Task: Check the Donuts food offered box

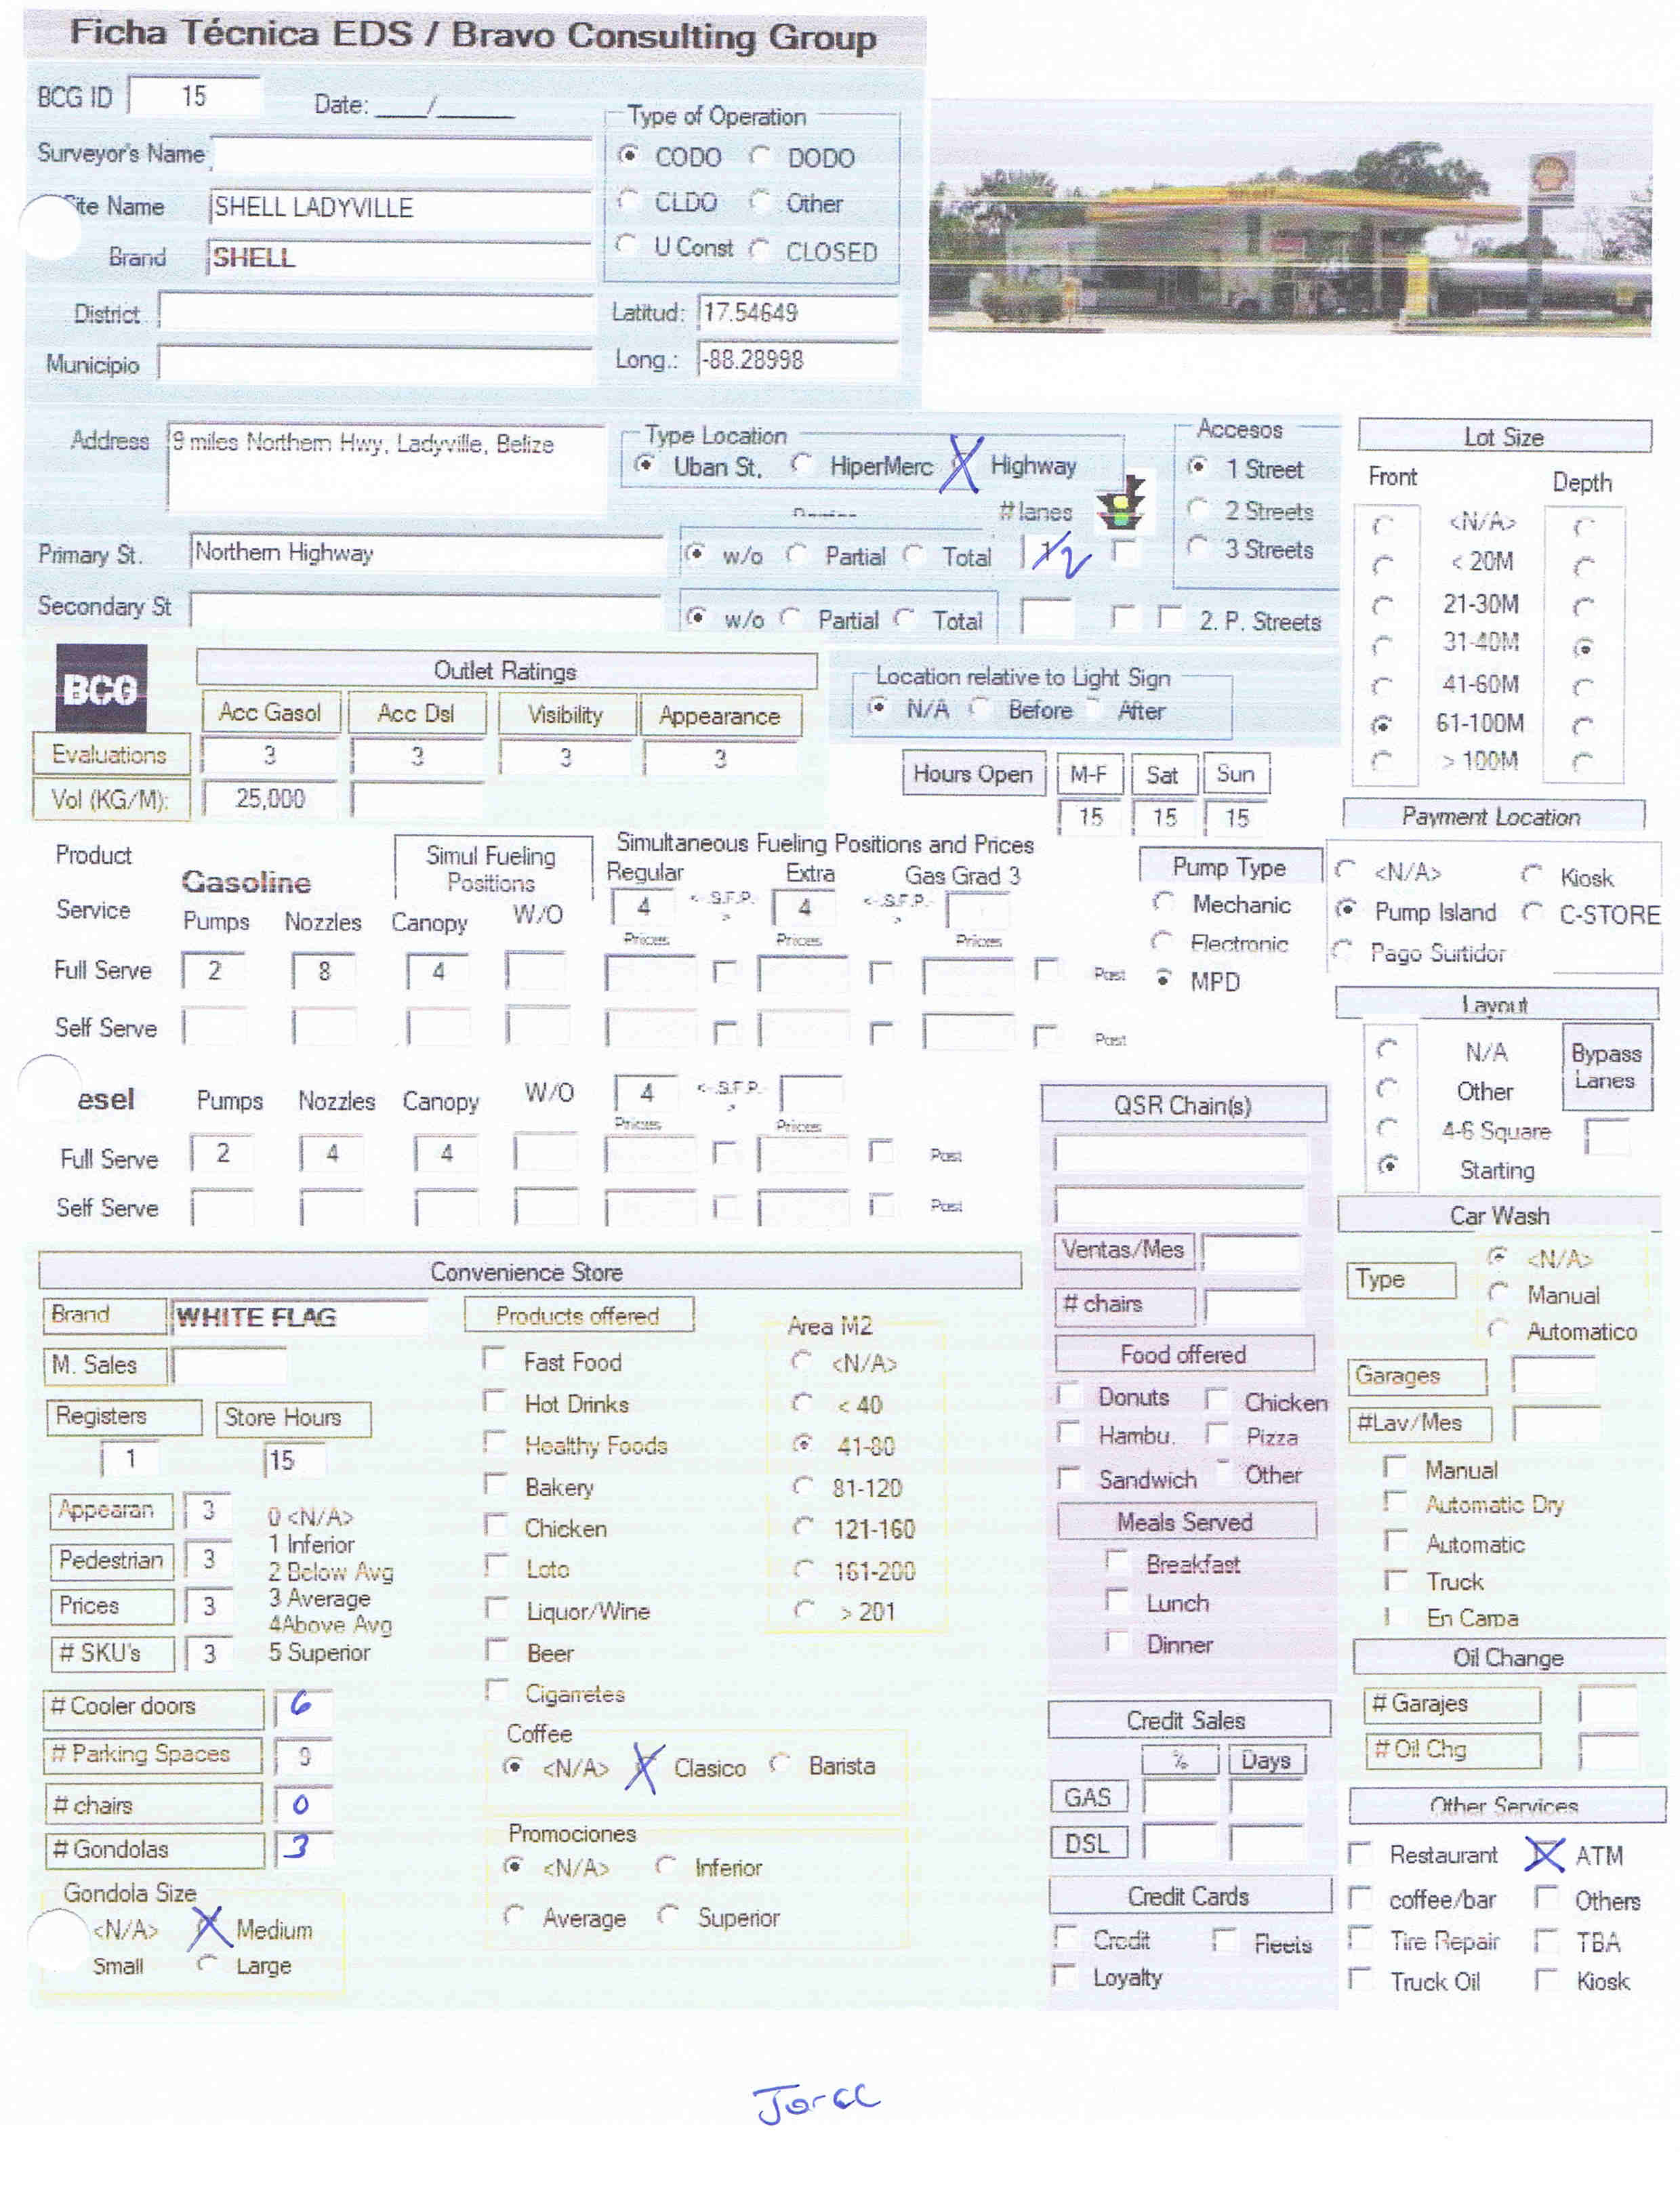Action: pos(1070,1395)
